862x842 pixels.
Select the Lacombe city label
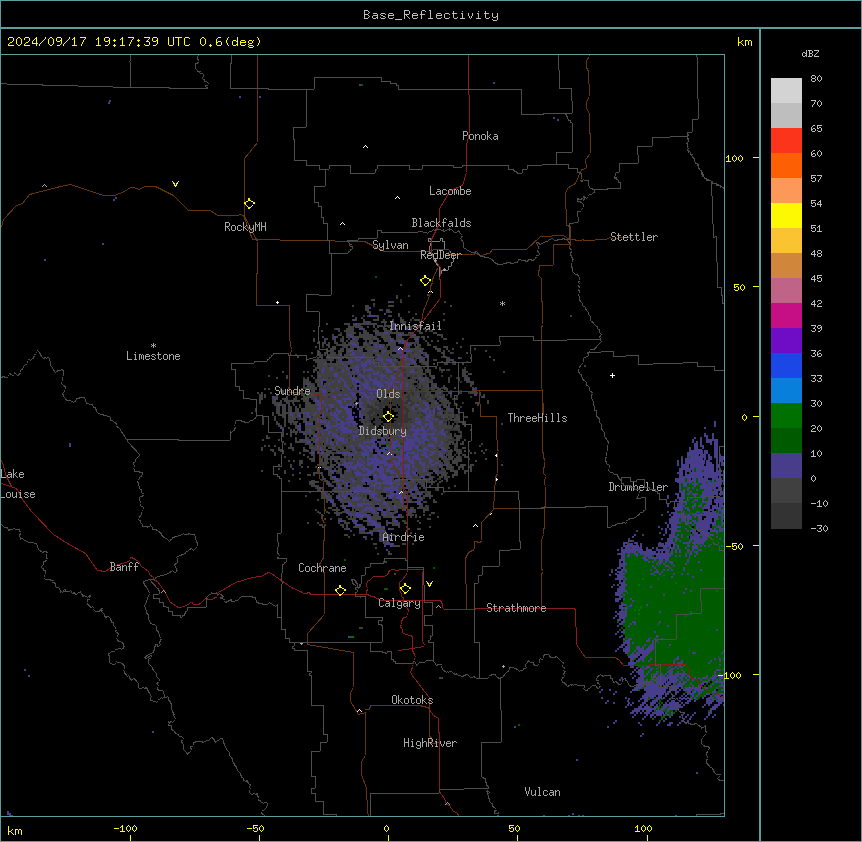pyautogui.click(x=450, y=191)
